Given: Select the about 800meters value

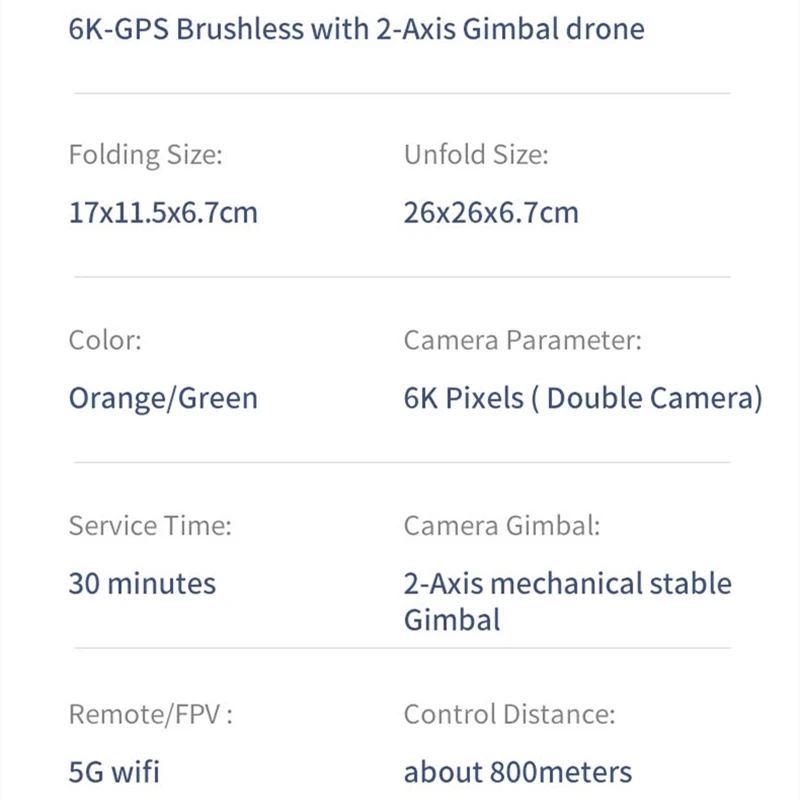Looking at the screenshot, I should point(518,772).
